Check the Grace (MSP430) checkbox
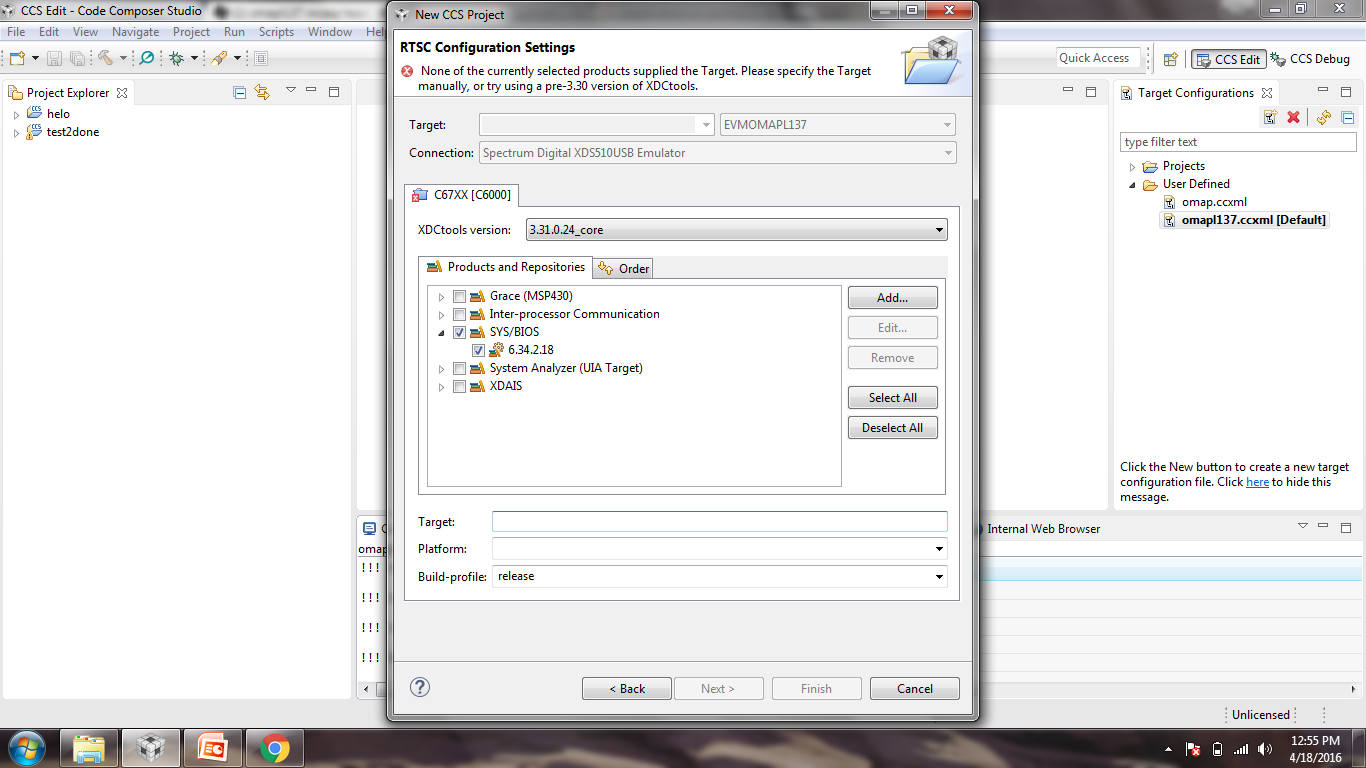 [459, 296]
